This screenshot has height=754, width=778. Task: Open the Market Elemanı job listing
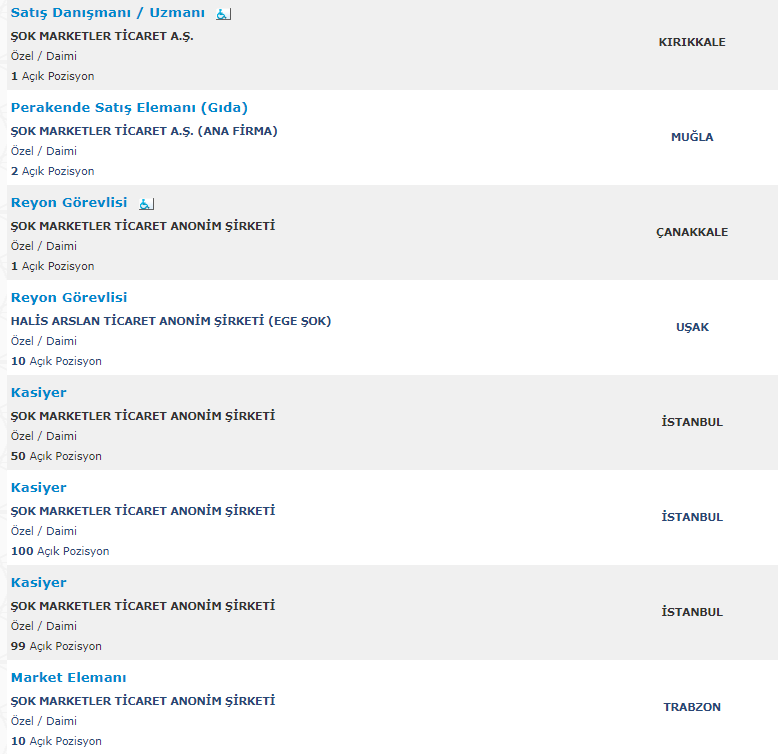69,677
